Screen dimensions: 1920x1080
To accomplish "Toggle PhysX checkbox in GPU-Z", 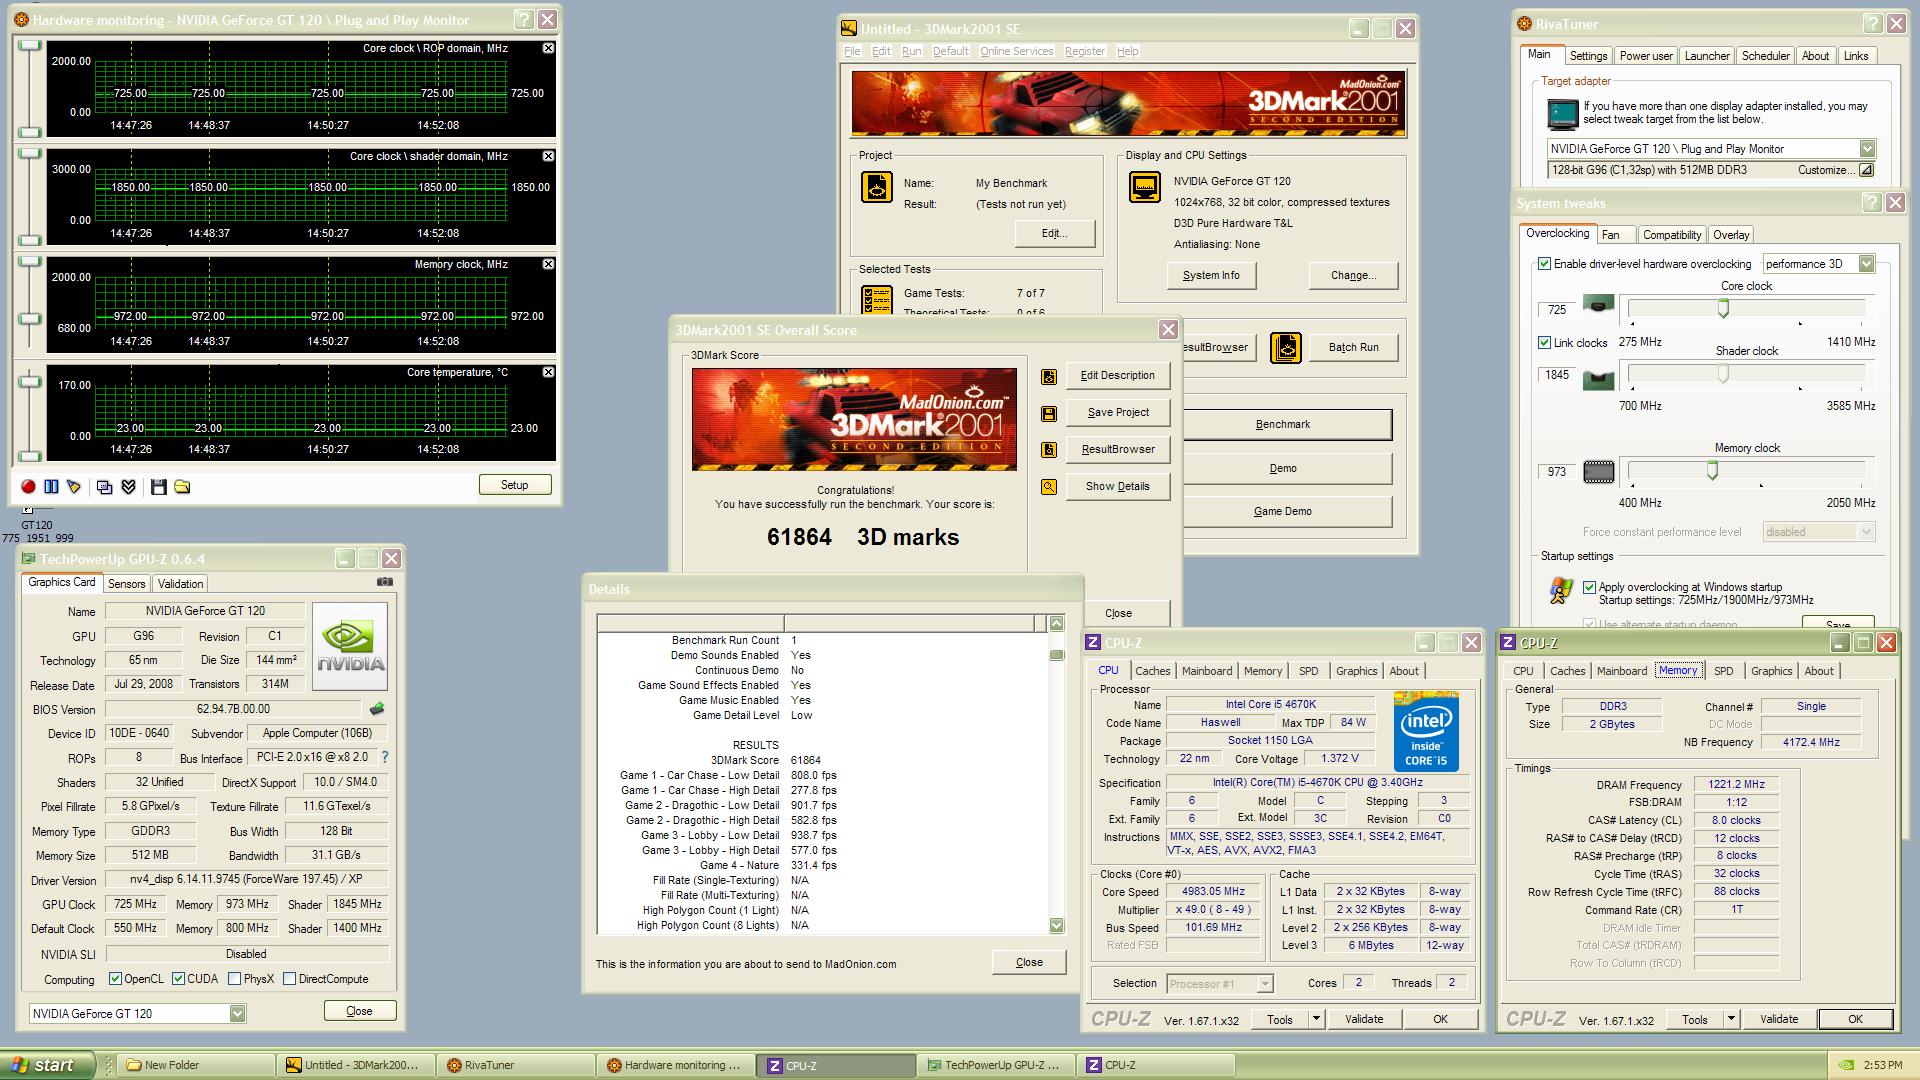I will pyautogui.click(x=234, y=979).
